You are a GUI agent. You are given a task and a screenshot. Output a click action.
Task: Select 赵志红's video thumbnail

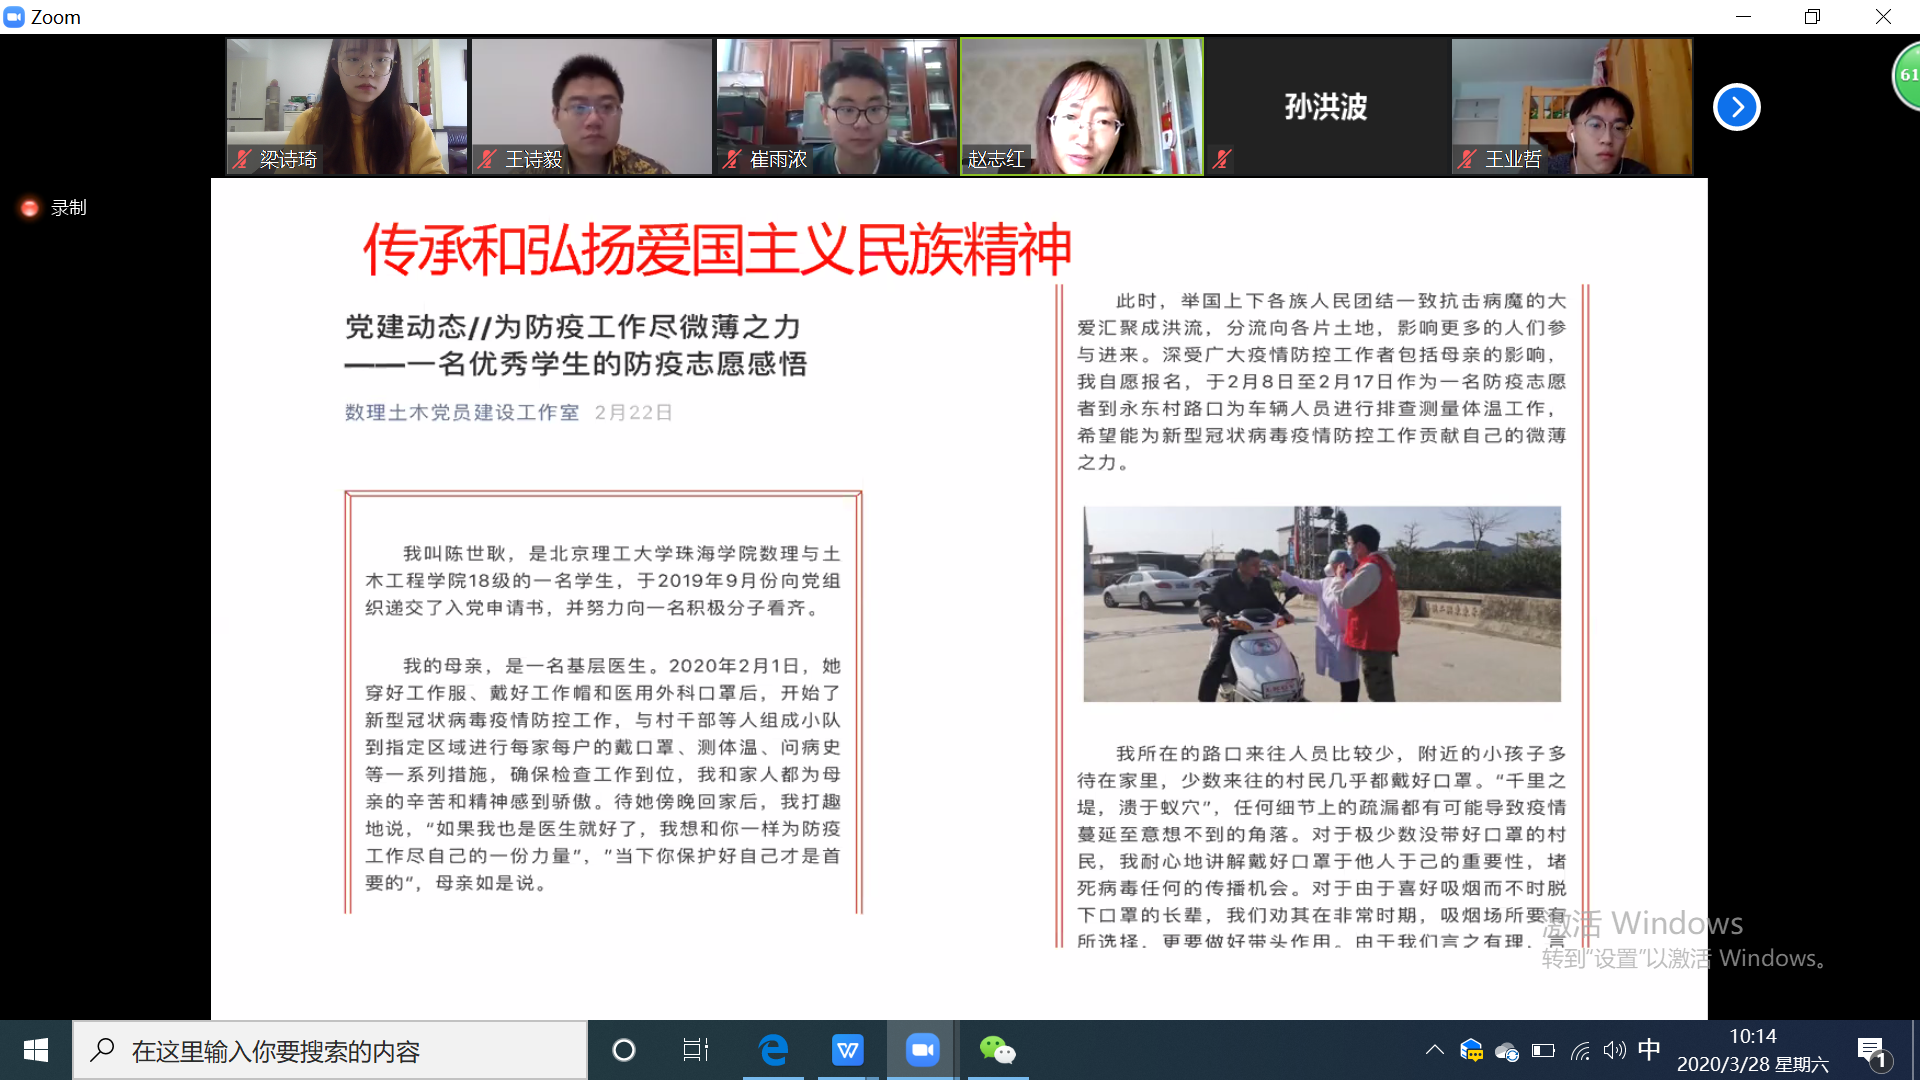(1082, 106)
